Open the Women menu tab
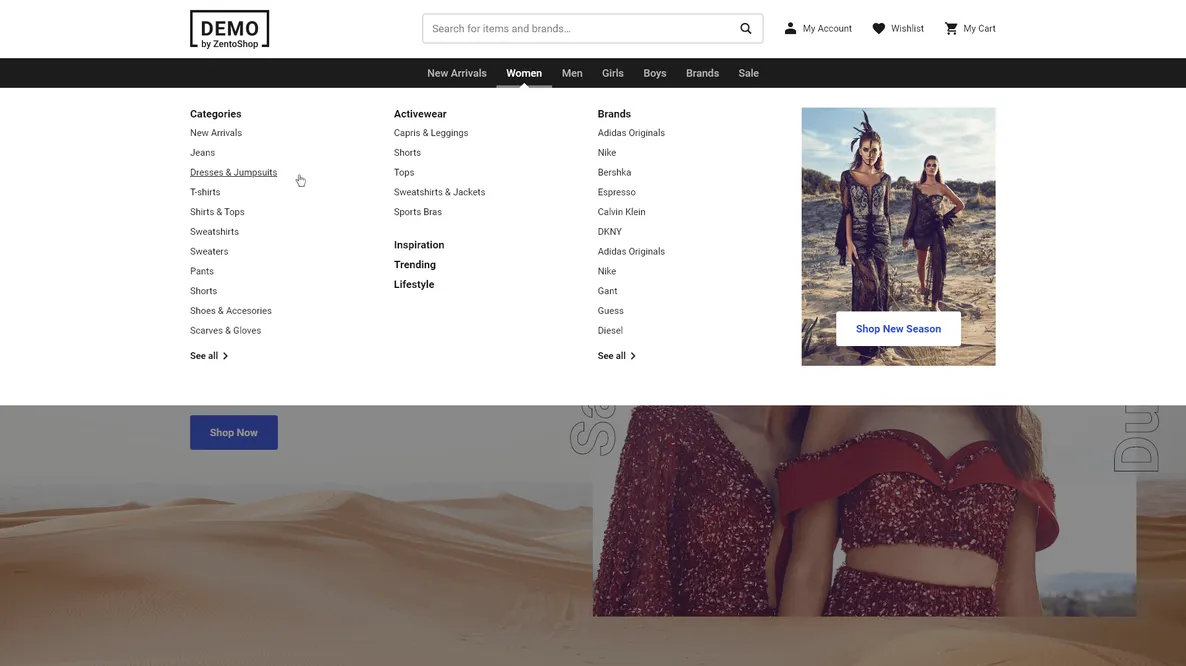This screenshot has width=1186, height=666. pos(523,73)
